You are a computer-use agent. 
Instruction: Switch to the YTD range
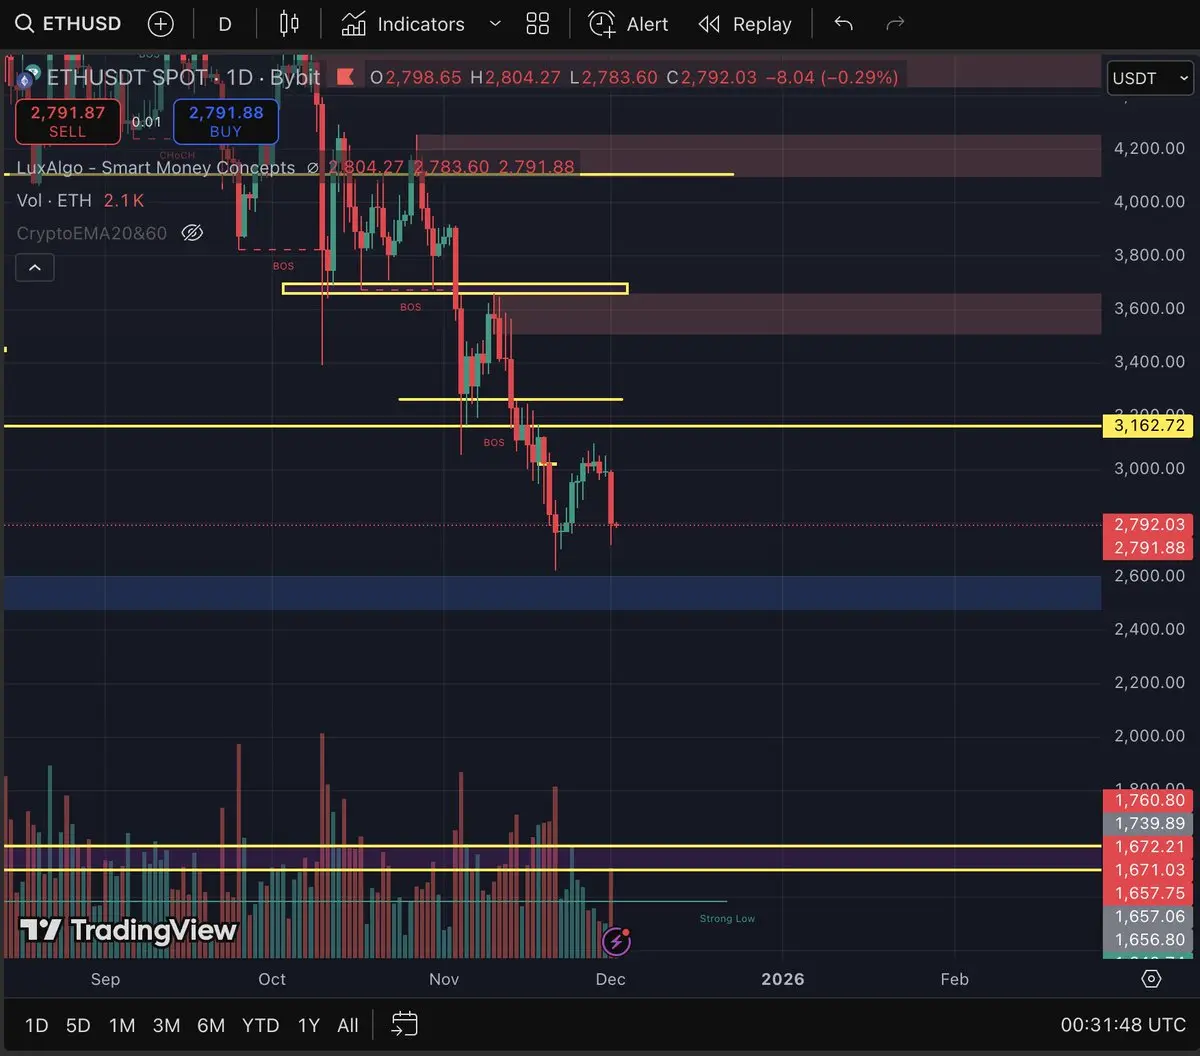[261, 1025]
